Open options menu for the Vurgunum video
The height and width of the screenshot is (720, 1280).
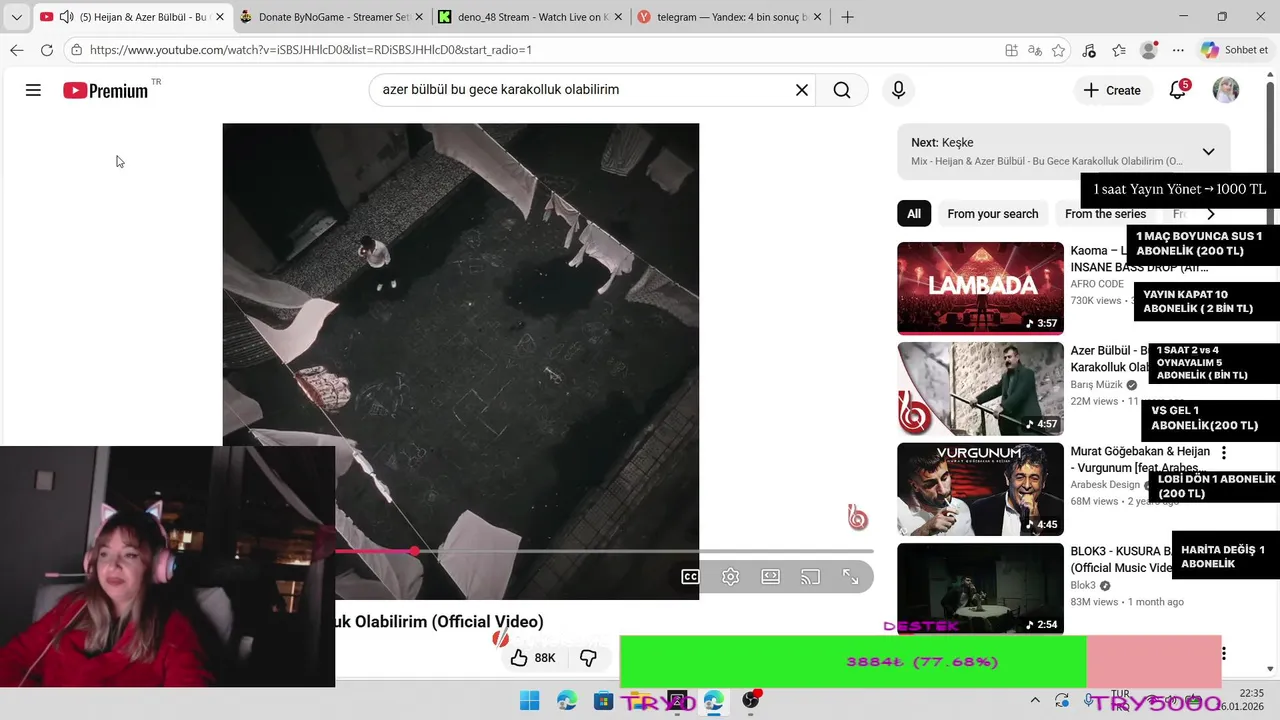tap(1223, 453)
